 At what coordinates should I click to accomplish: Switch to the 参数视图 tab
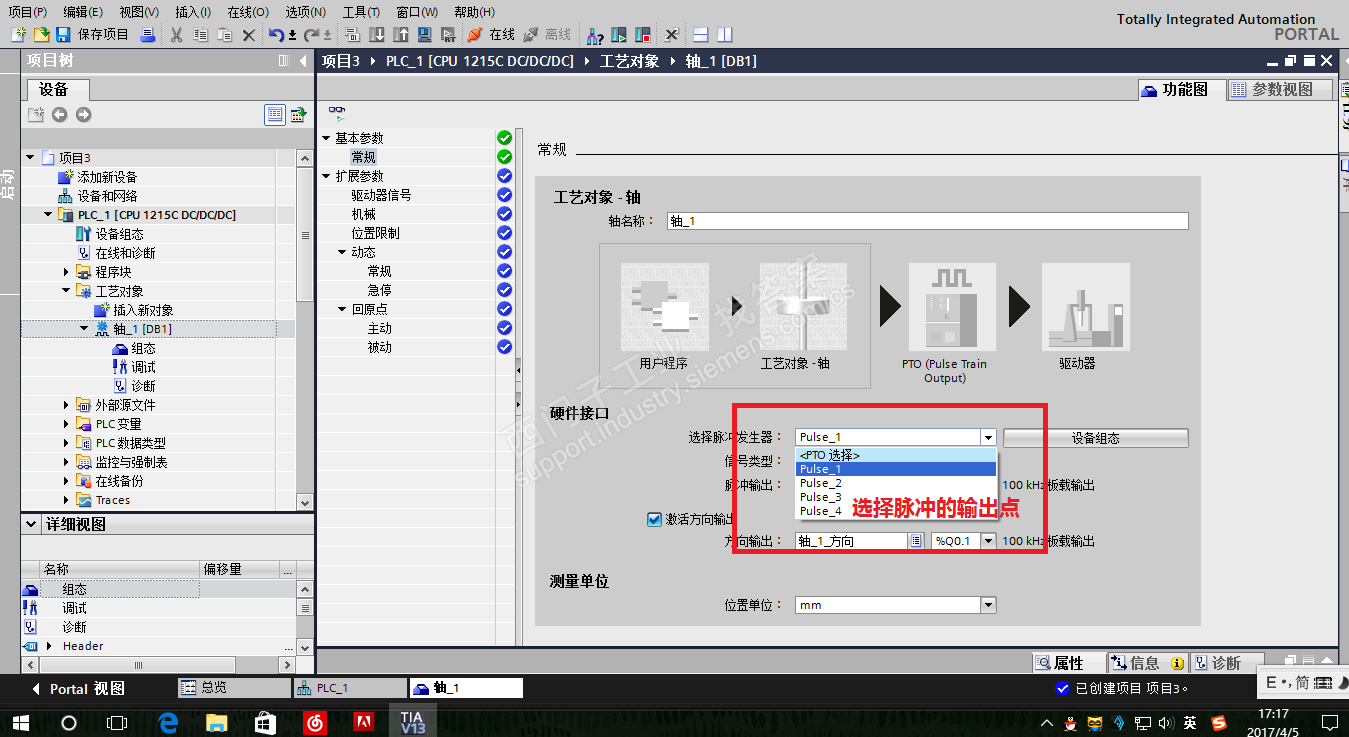tap(1282, 89)
